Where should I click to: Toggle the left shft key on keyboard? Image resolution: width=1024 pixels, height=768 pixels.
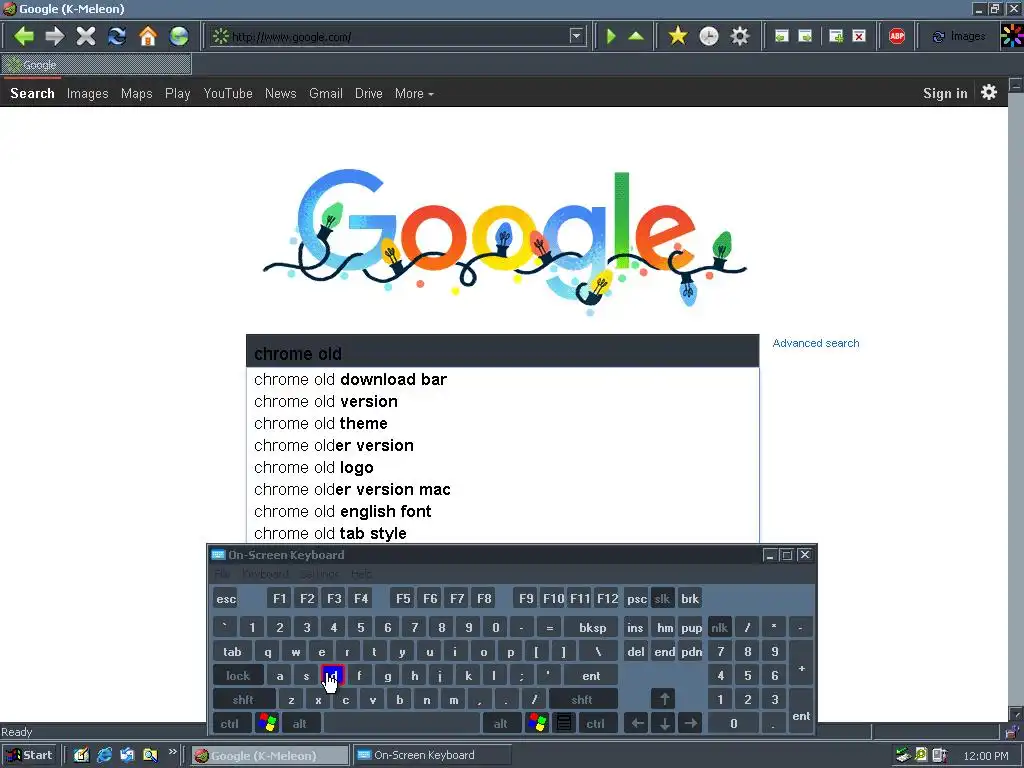pyautogui.click(x=244, y=699)
